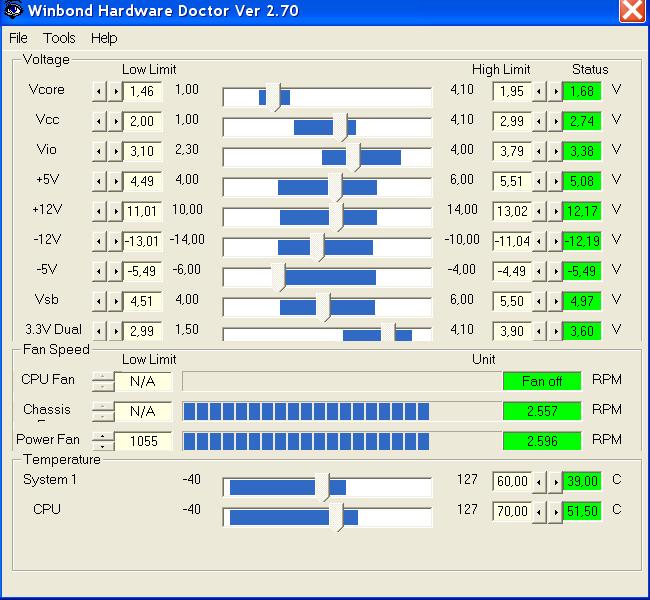Decrease -12V high limit with left arrow
This screenshot has height=600, width=650.
(x=539, y=241)
